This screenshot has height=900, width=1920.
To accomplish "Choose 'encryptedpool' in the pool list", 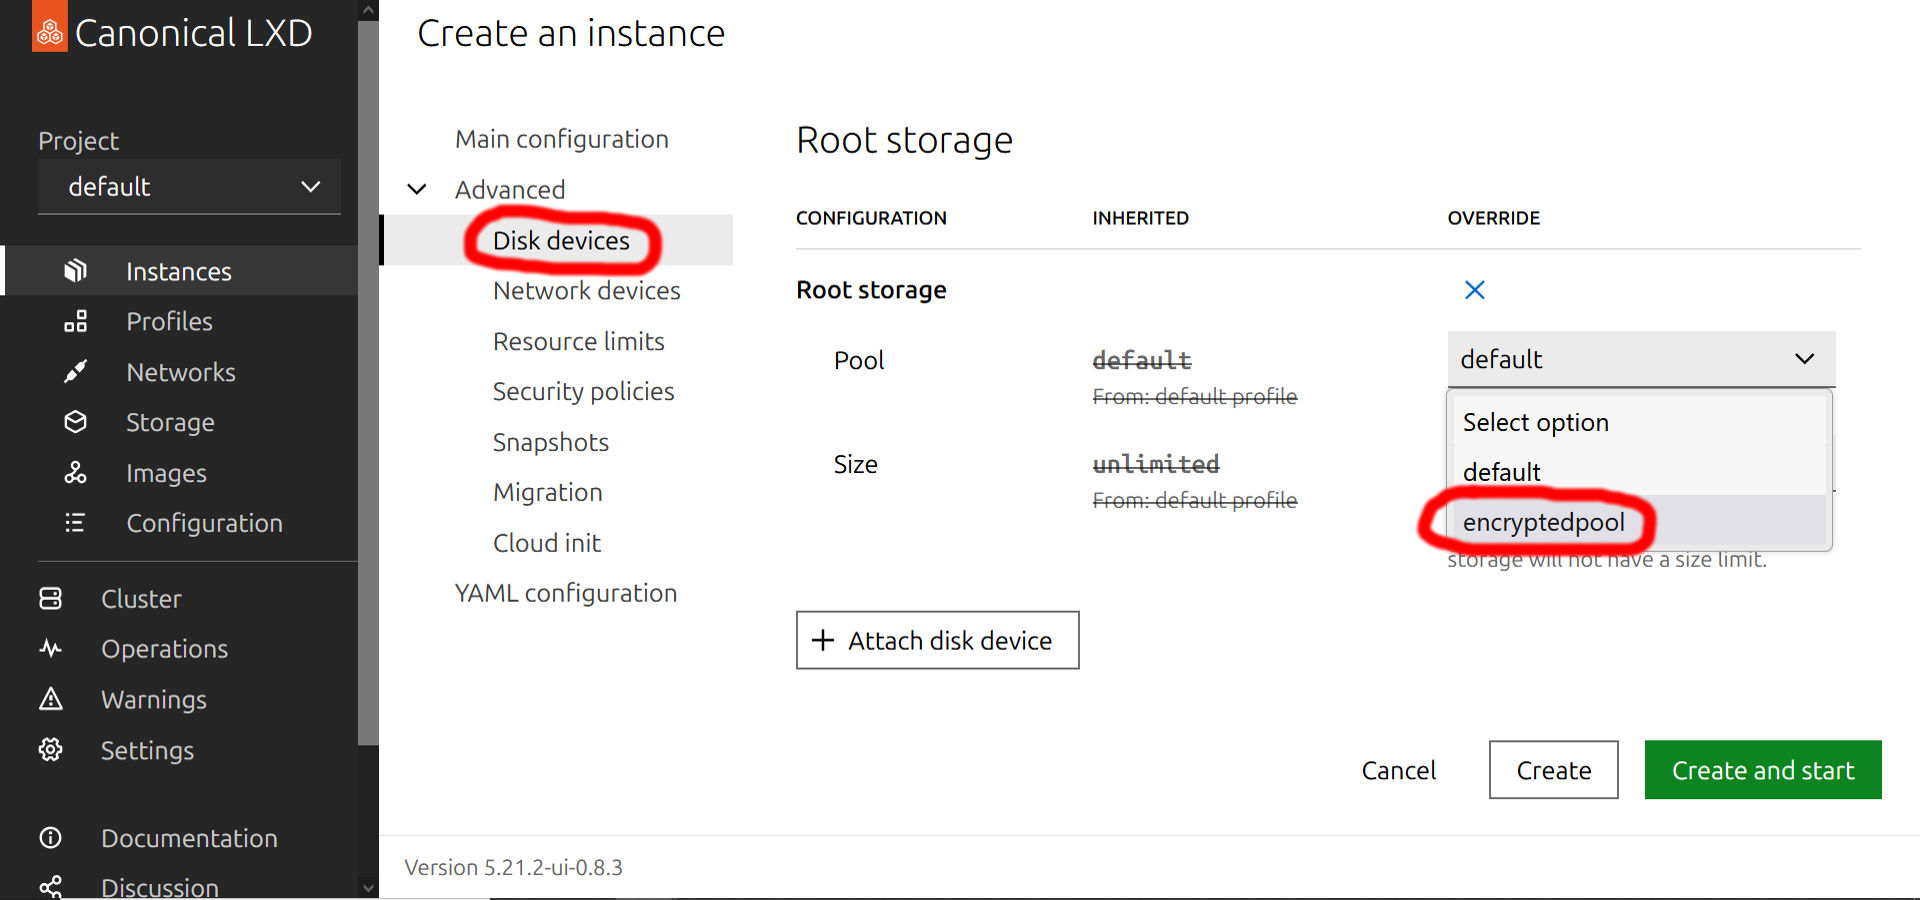I will click(x=1640, y=521).
